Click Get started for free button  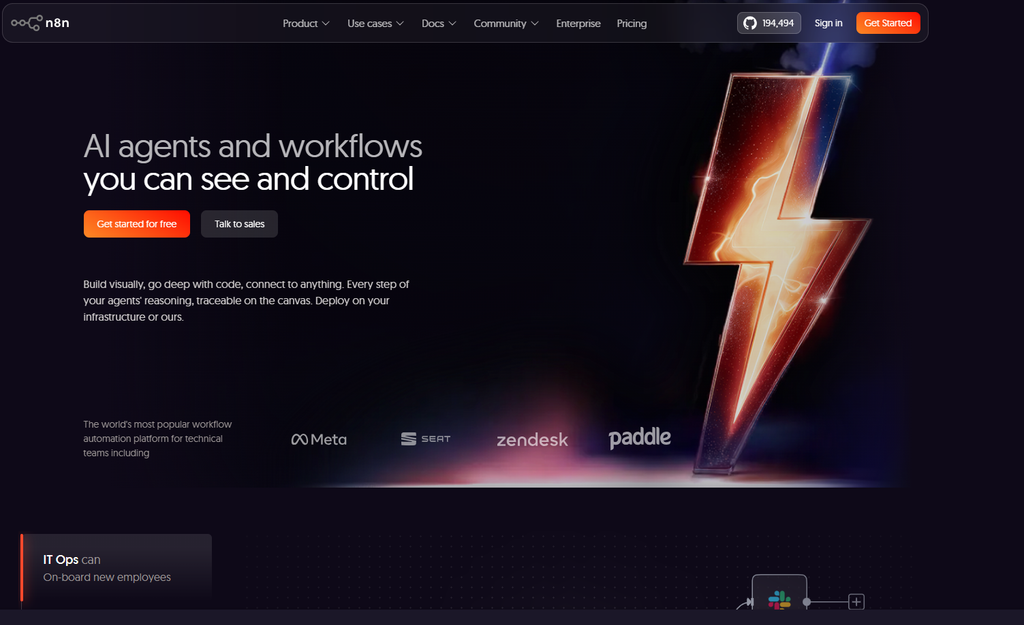click(136, 224)
